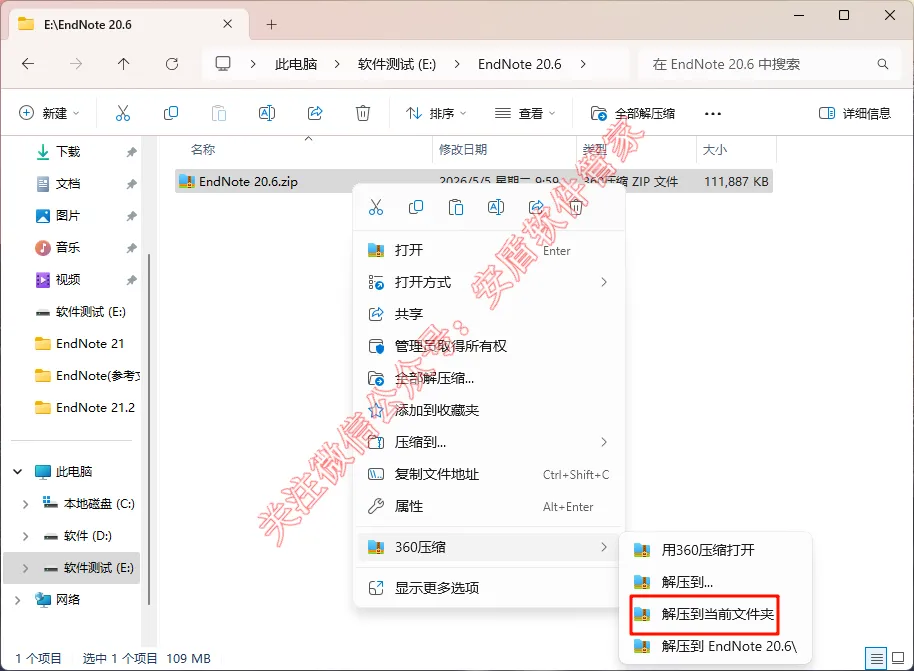This screenshot has width=914, height=671.
Task: Close the E:\EndNote 20.6 tab
Action: point(227,24)
